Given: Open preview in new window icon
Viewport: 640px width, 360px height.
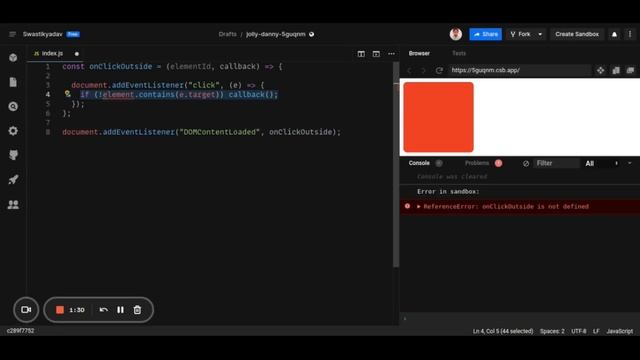Looking at the screenshot, I should [x=630, y=70].
